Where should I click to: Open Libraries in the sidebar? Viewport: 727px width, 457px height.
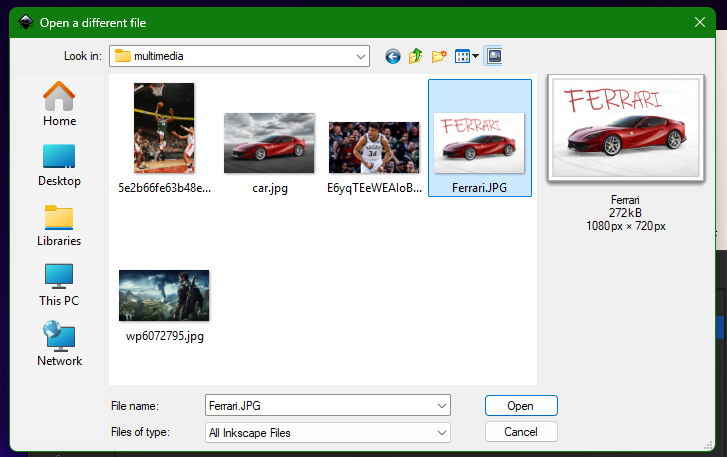point(59,226)
